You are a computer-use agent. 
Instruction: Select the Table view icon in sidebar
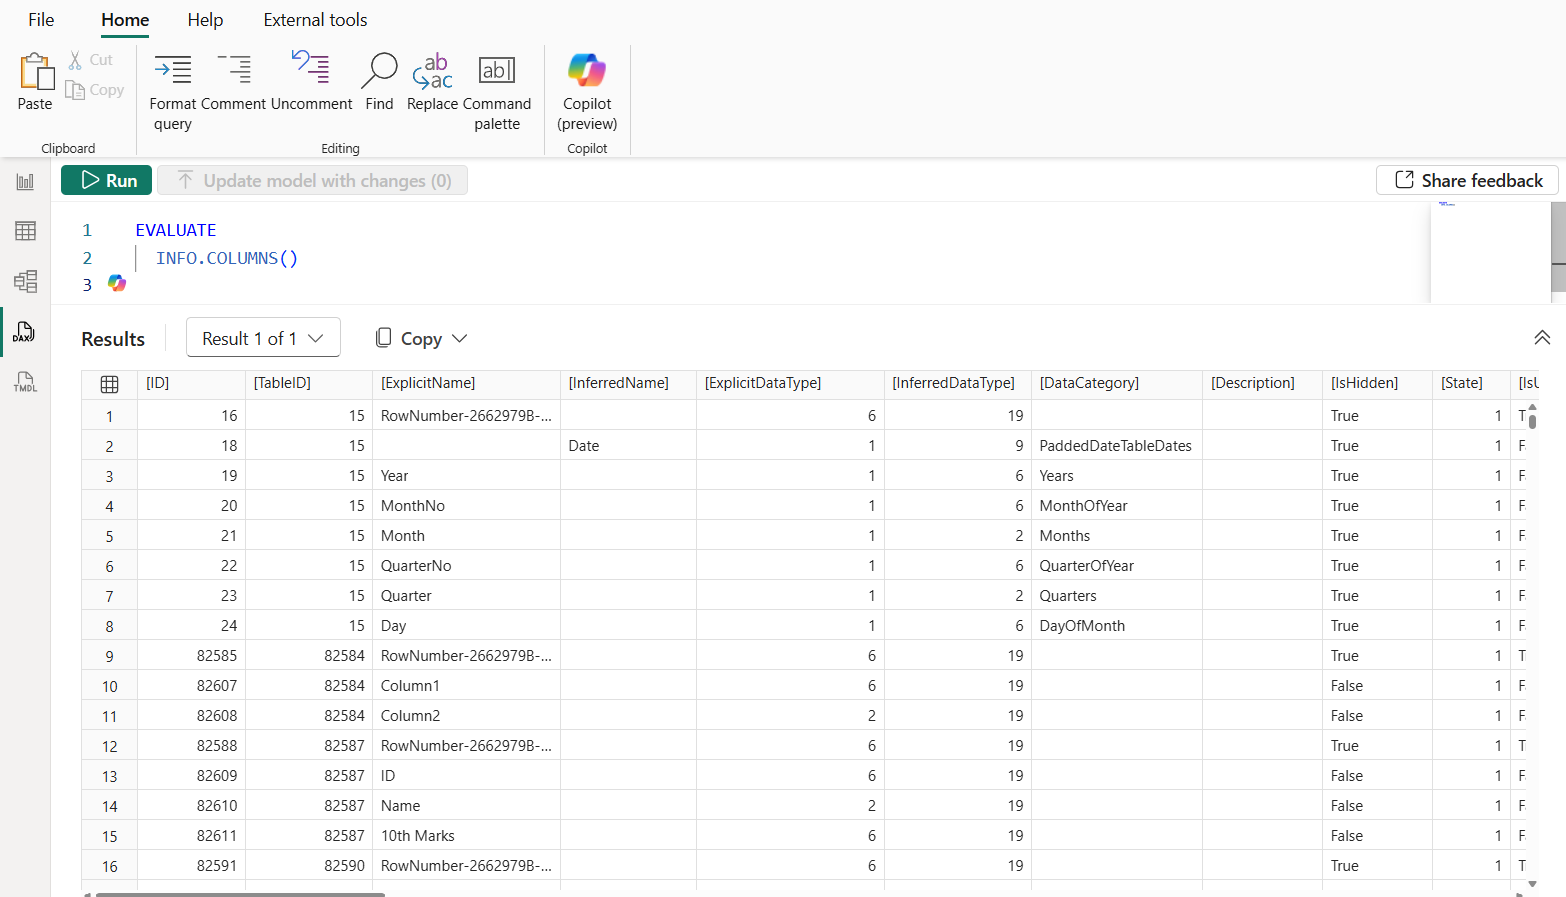point(25,230)
